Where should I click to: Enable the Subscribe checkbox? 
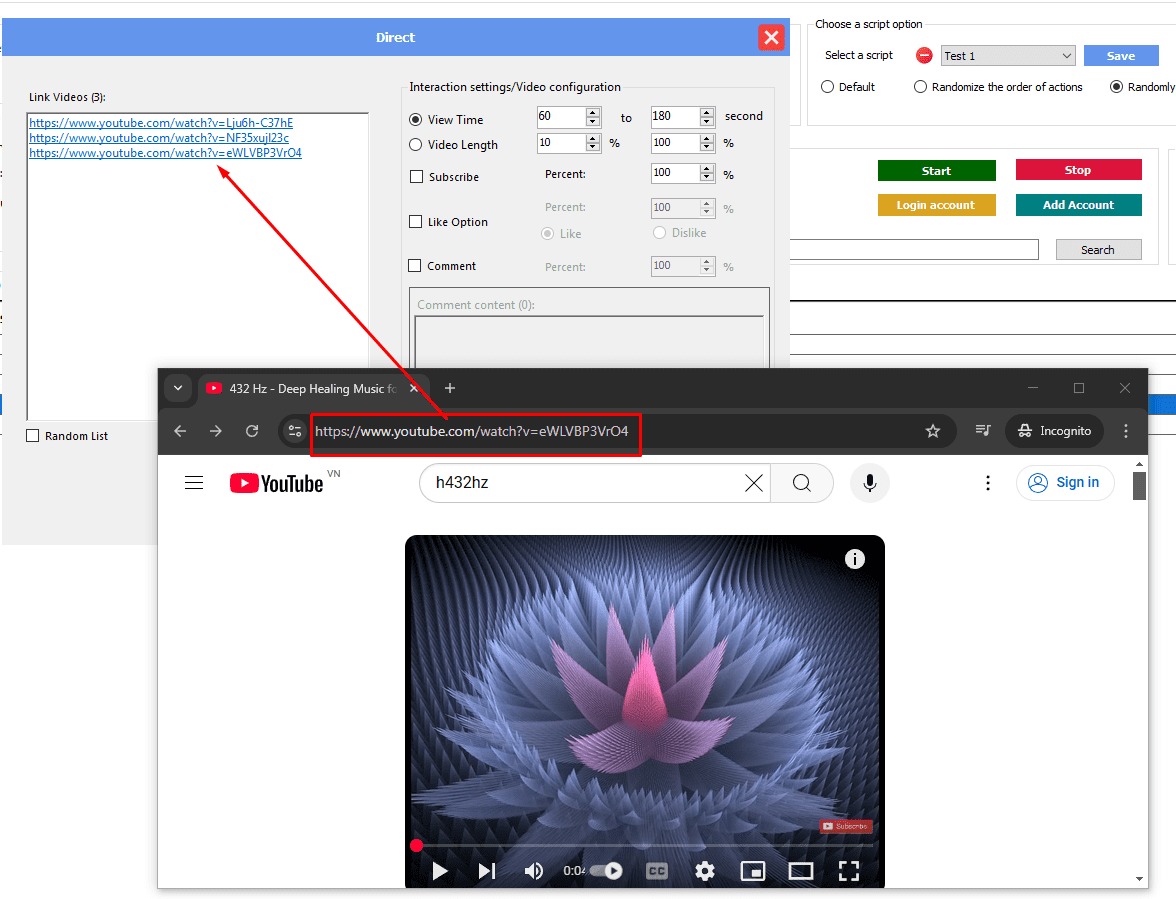point(416,177)
